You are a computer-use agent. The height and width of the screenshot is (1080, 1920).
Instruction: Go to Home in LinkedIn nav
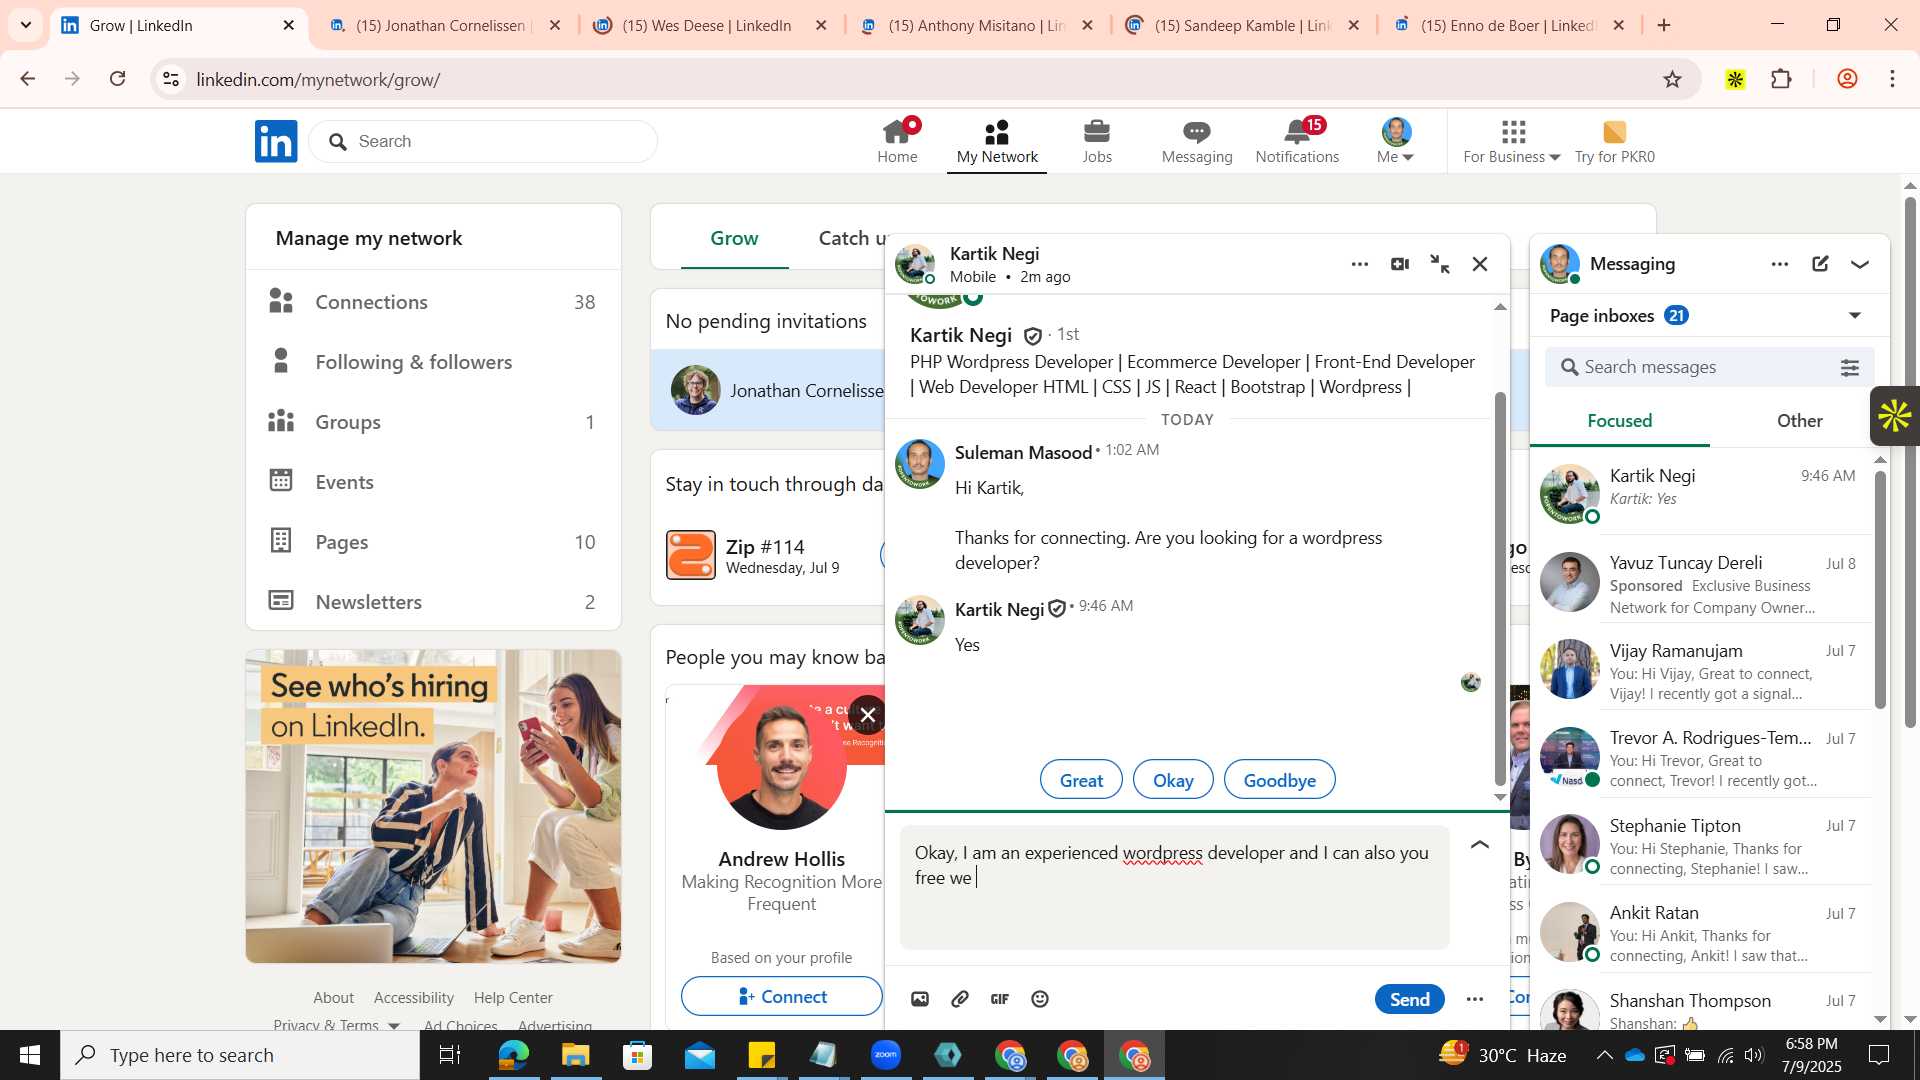[897, 141]
